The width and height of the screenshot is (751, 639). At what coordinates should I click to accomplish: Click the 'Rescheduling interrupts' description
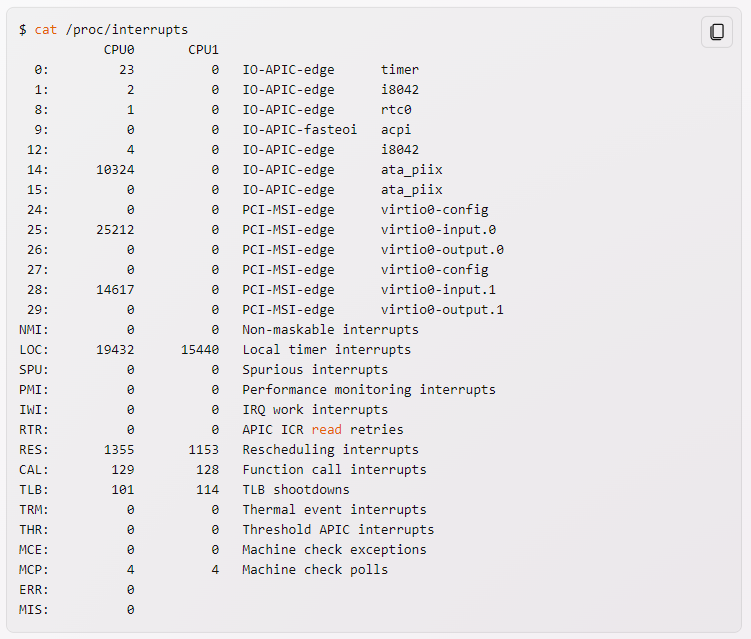(330, 450)
